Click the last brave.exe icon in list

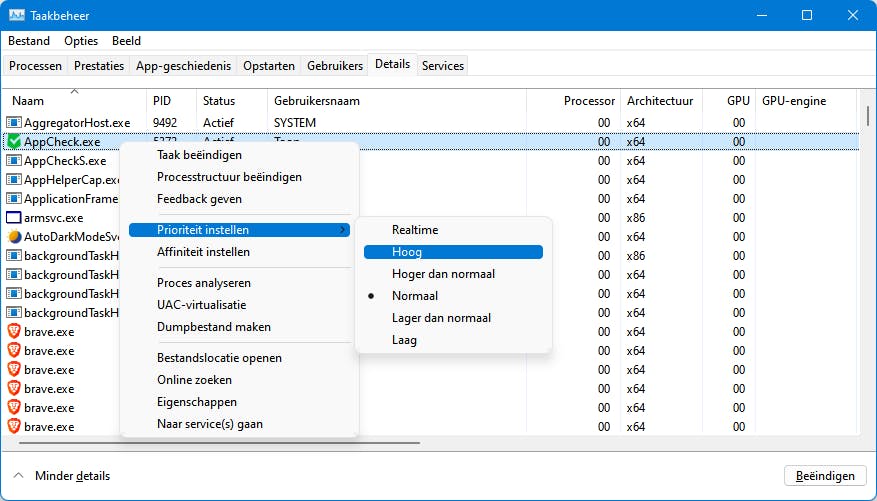point(14,427)
